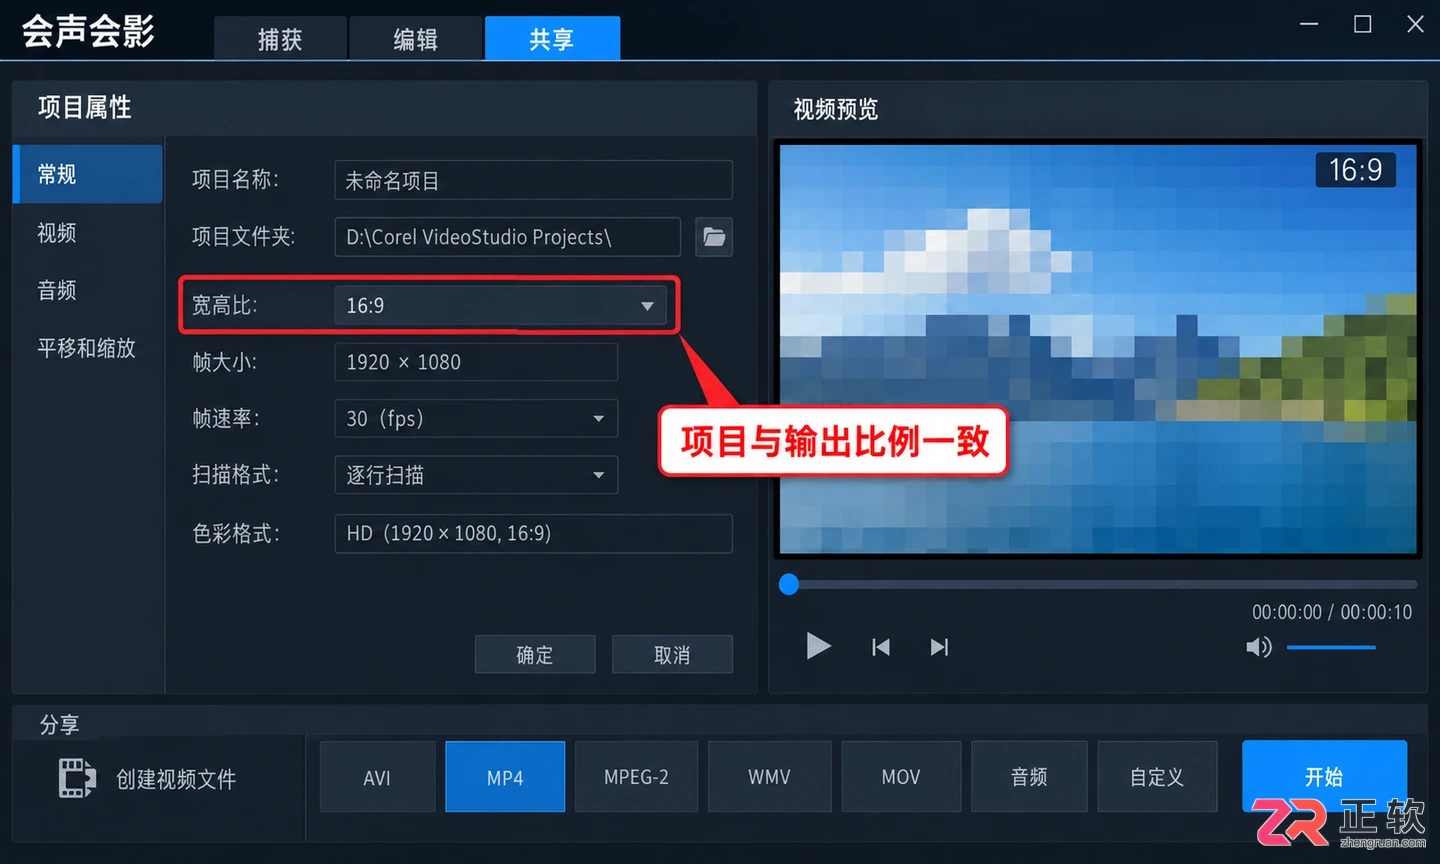Minimize the 会声会影 window
1440x864 pixels.
1309,24
